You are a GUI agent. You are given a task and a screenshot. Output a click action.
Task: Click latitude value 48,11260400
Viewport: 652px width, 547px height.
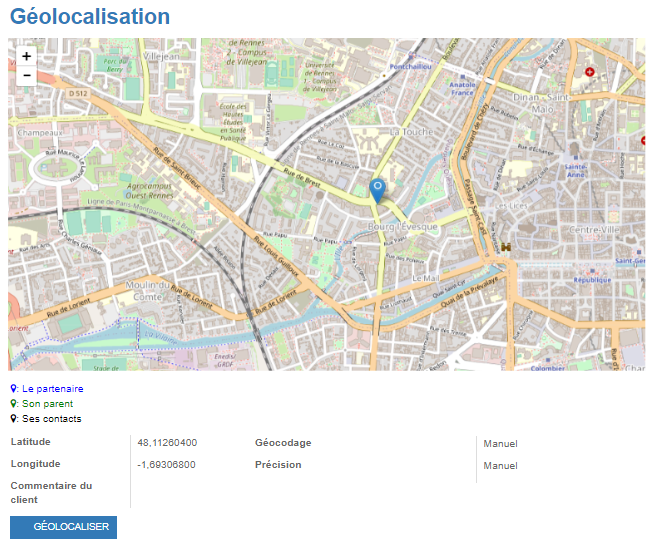pos(167,443)
